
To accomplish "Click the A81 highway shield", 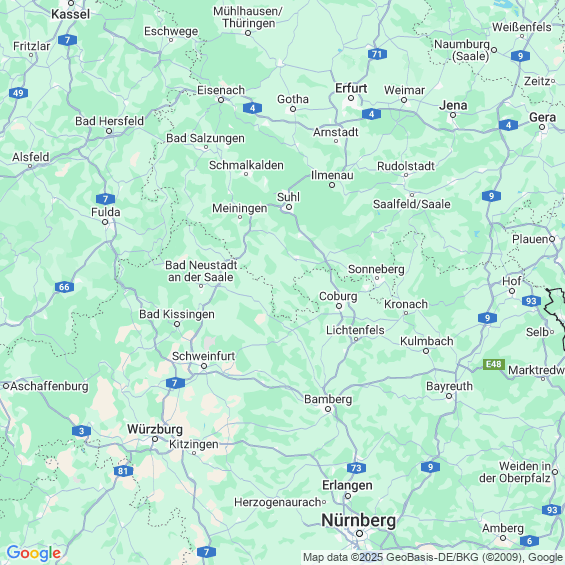I will [123, 471].
